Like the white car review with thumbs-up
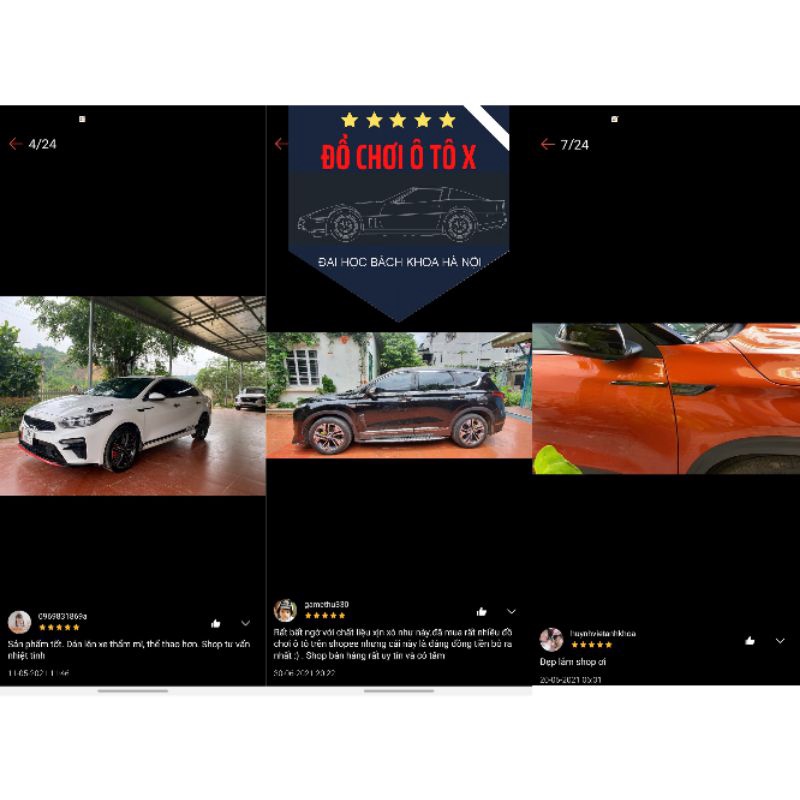 (215, 623)
